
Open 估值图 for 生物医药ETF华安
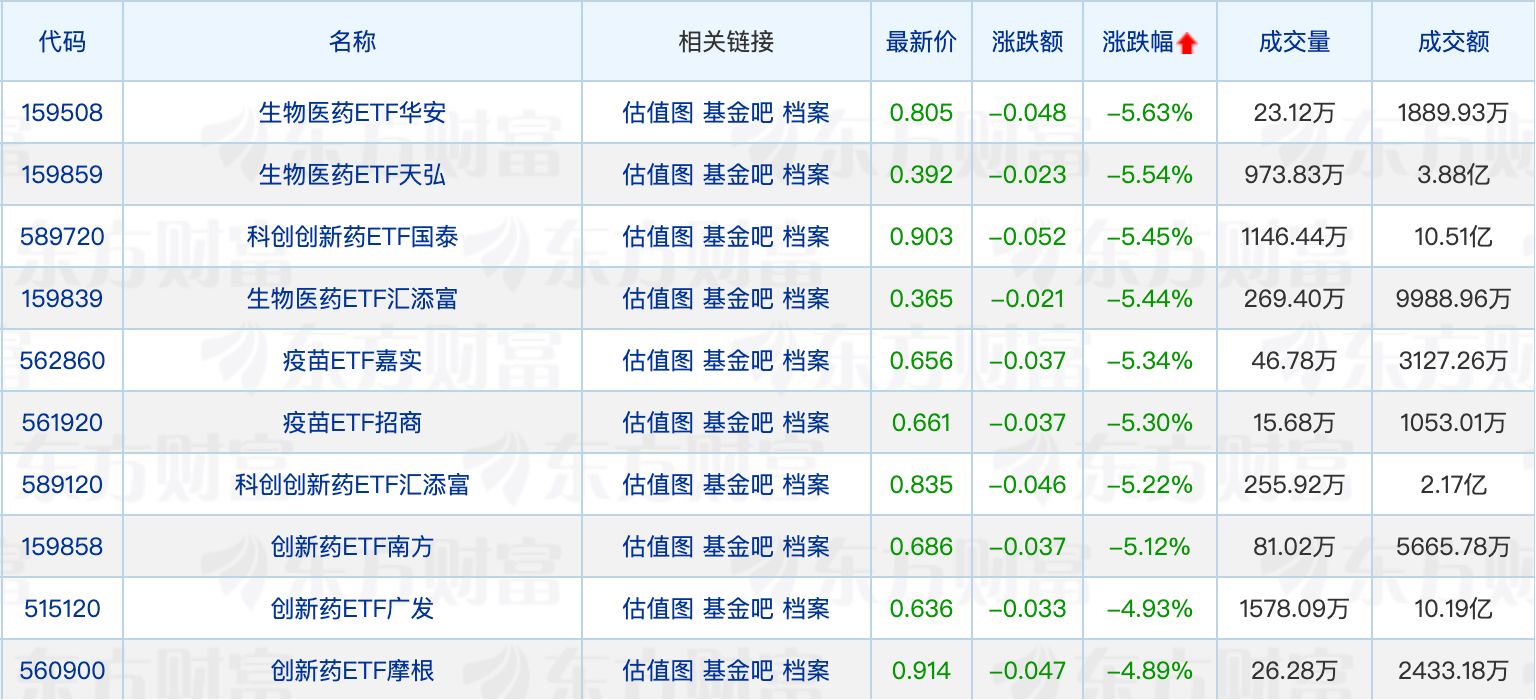tap(657, 113)
